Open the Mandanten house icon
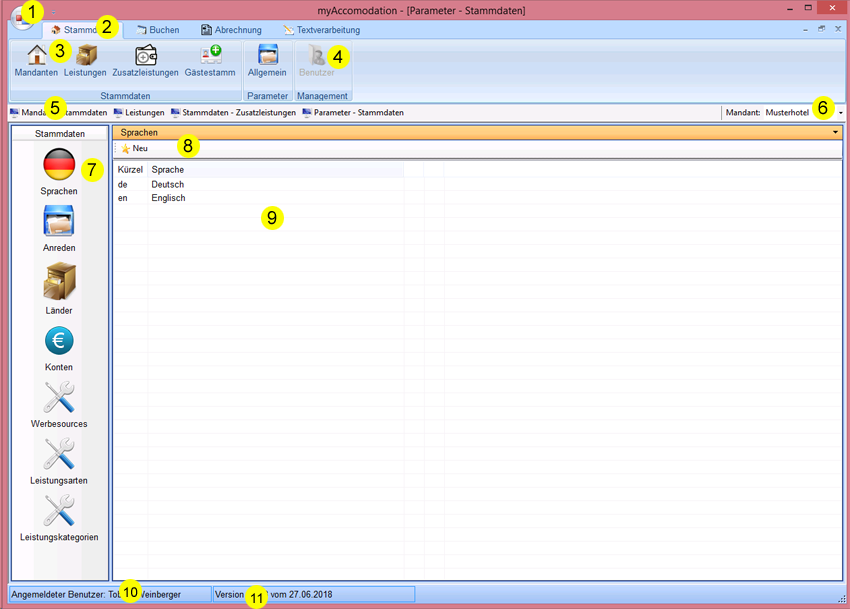This screenshot has width=850, height=609. click(x=36, y=56)
